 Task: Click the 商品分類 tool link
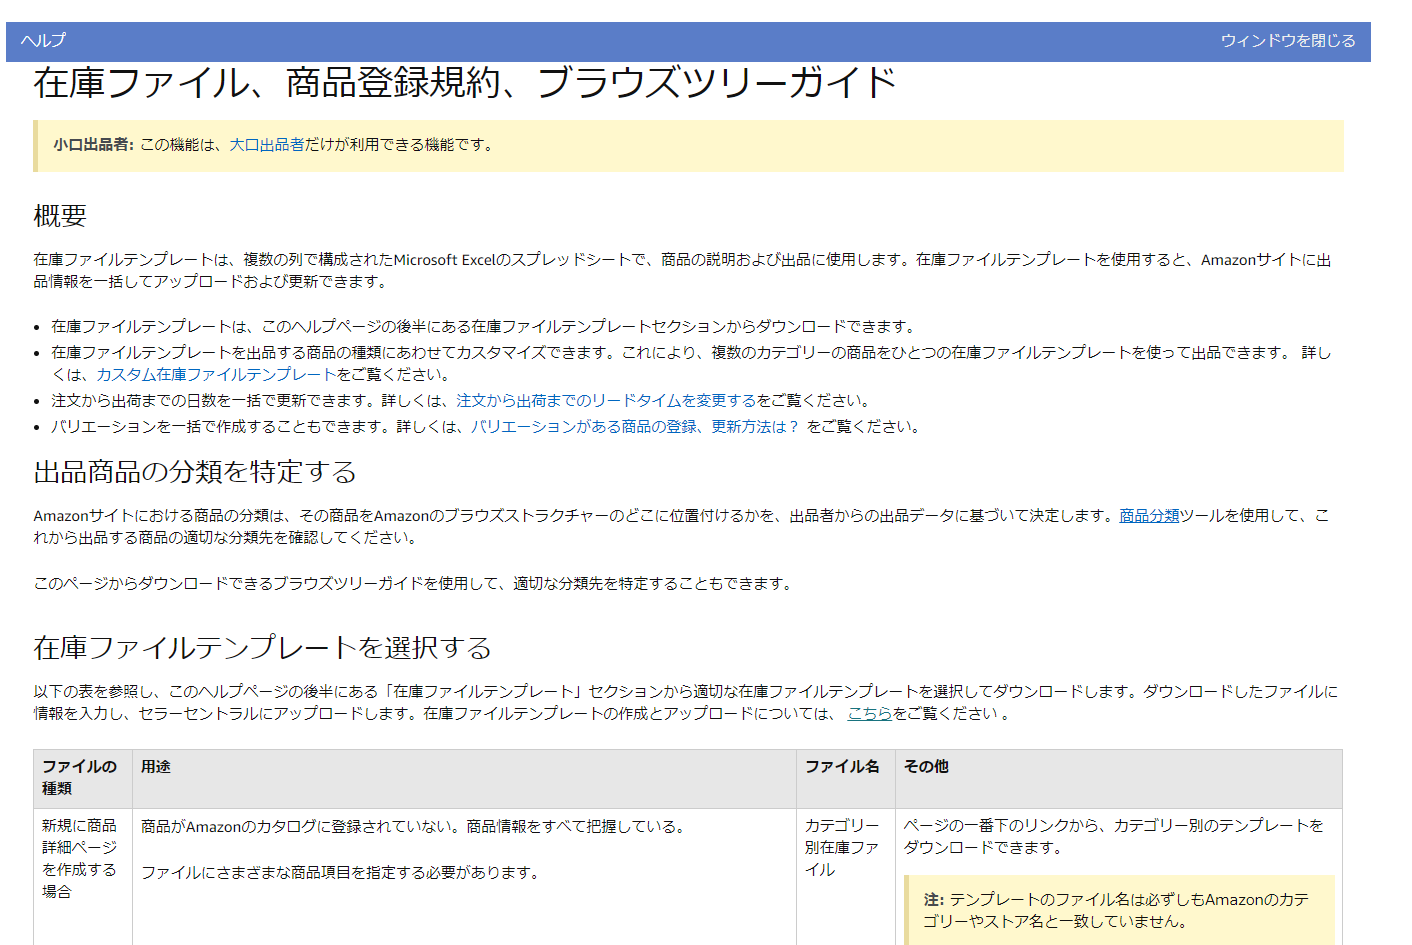pos(1149,516)
